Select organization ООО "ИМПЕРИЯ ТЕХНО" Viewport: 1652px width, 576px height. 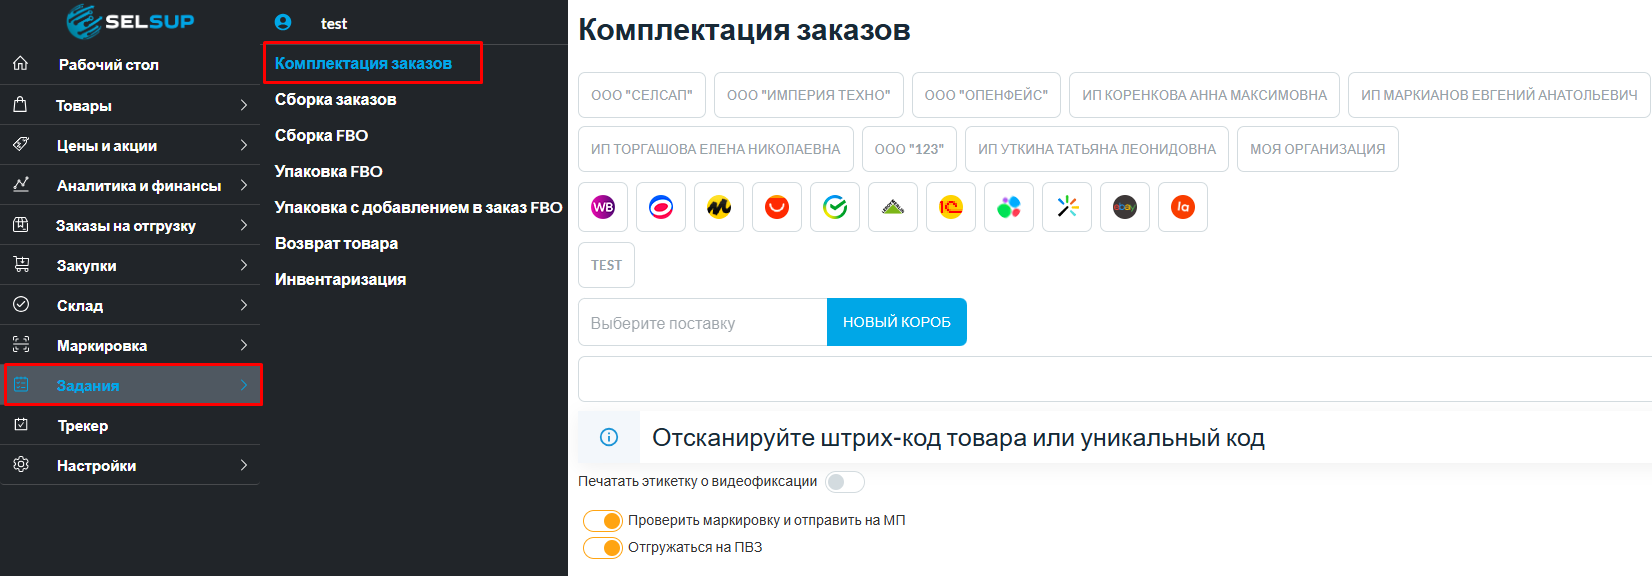tap(809, 95)
